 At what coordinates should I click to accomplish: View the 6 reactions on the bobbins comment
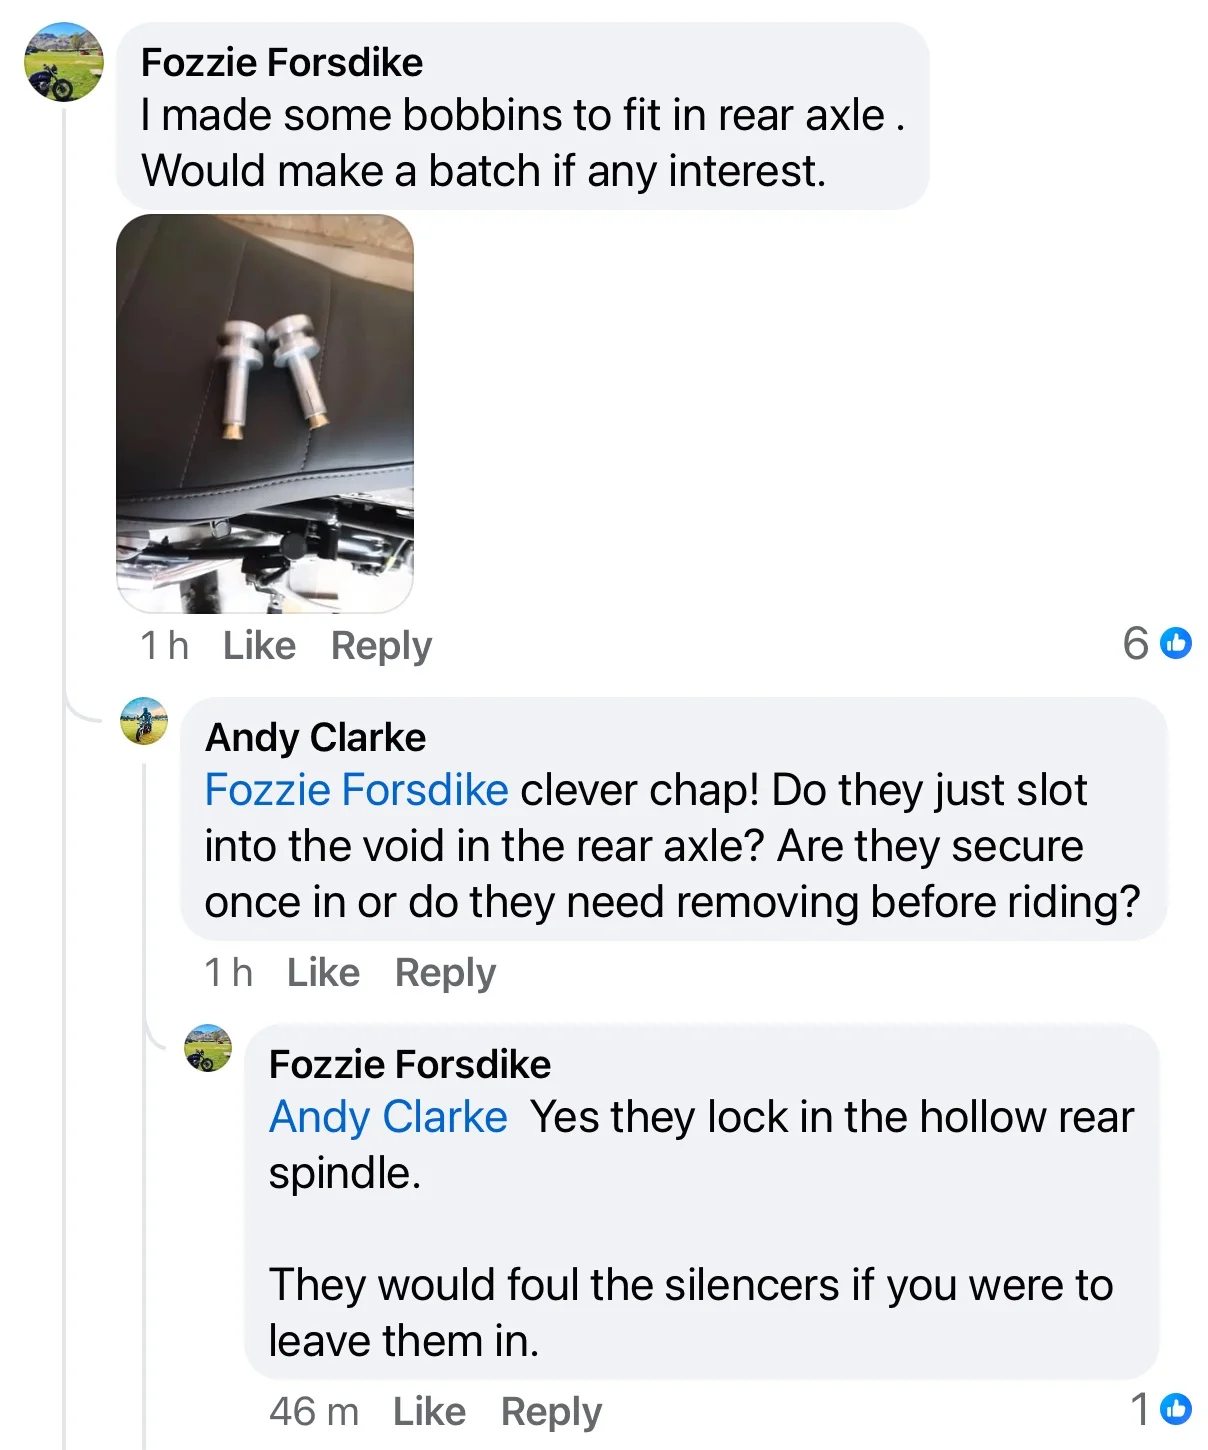1156,643
